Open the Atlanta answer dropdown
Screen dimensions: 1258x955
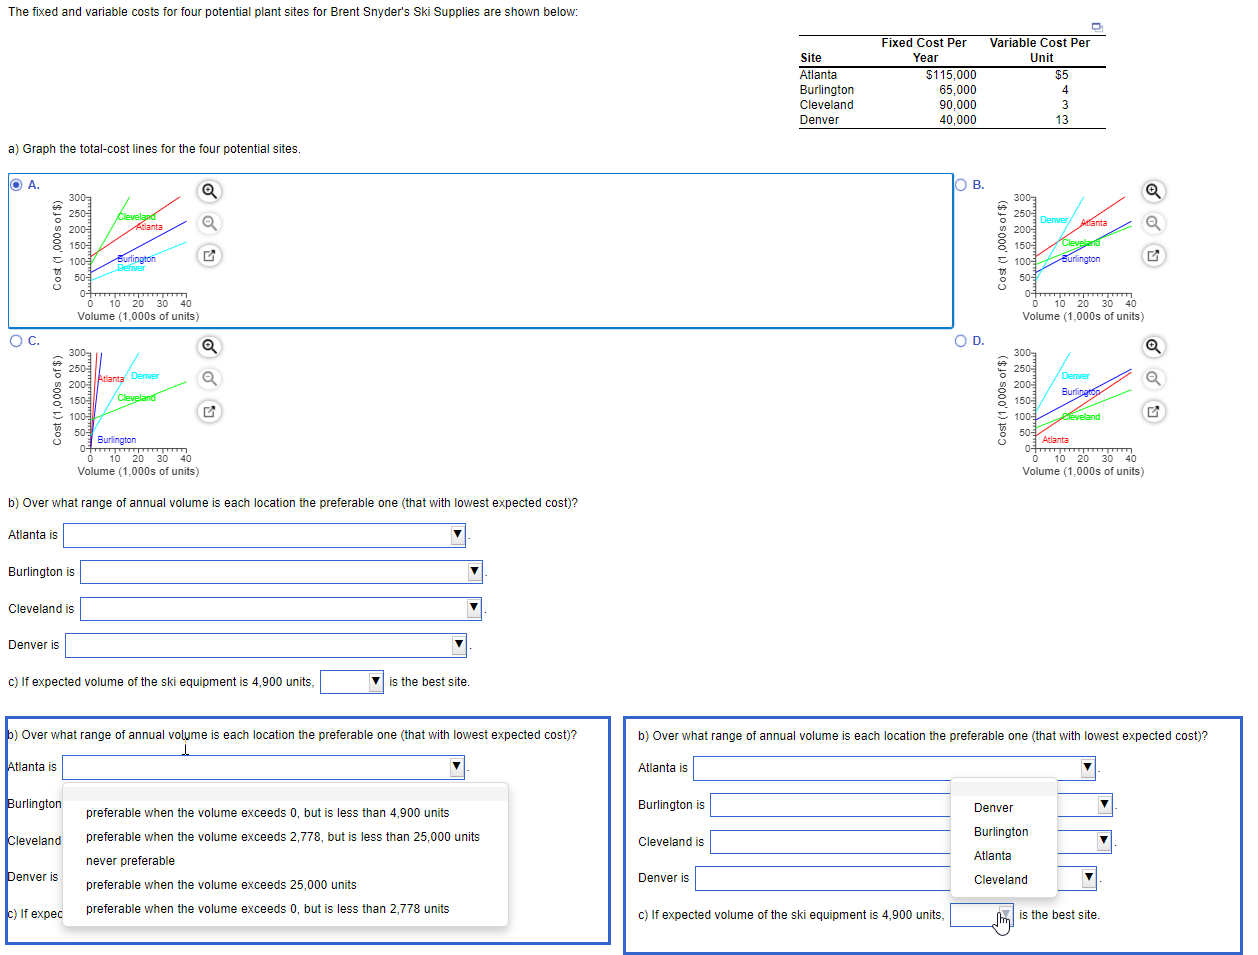pyautogui.click(x=455, y=534)
